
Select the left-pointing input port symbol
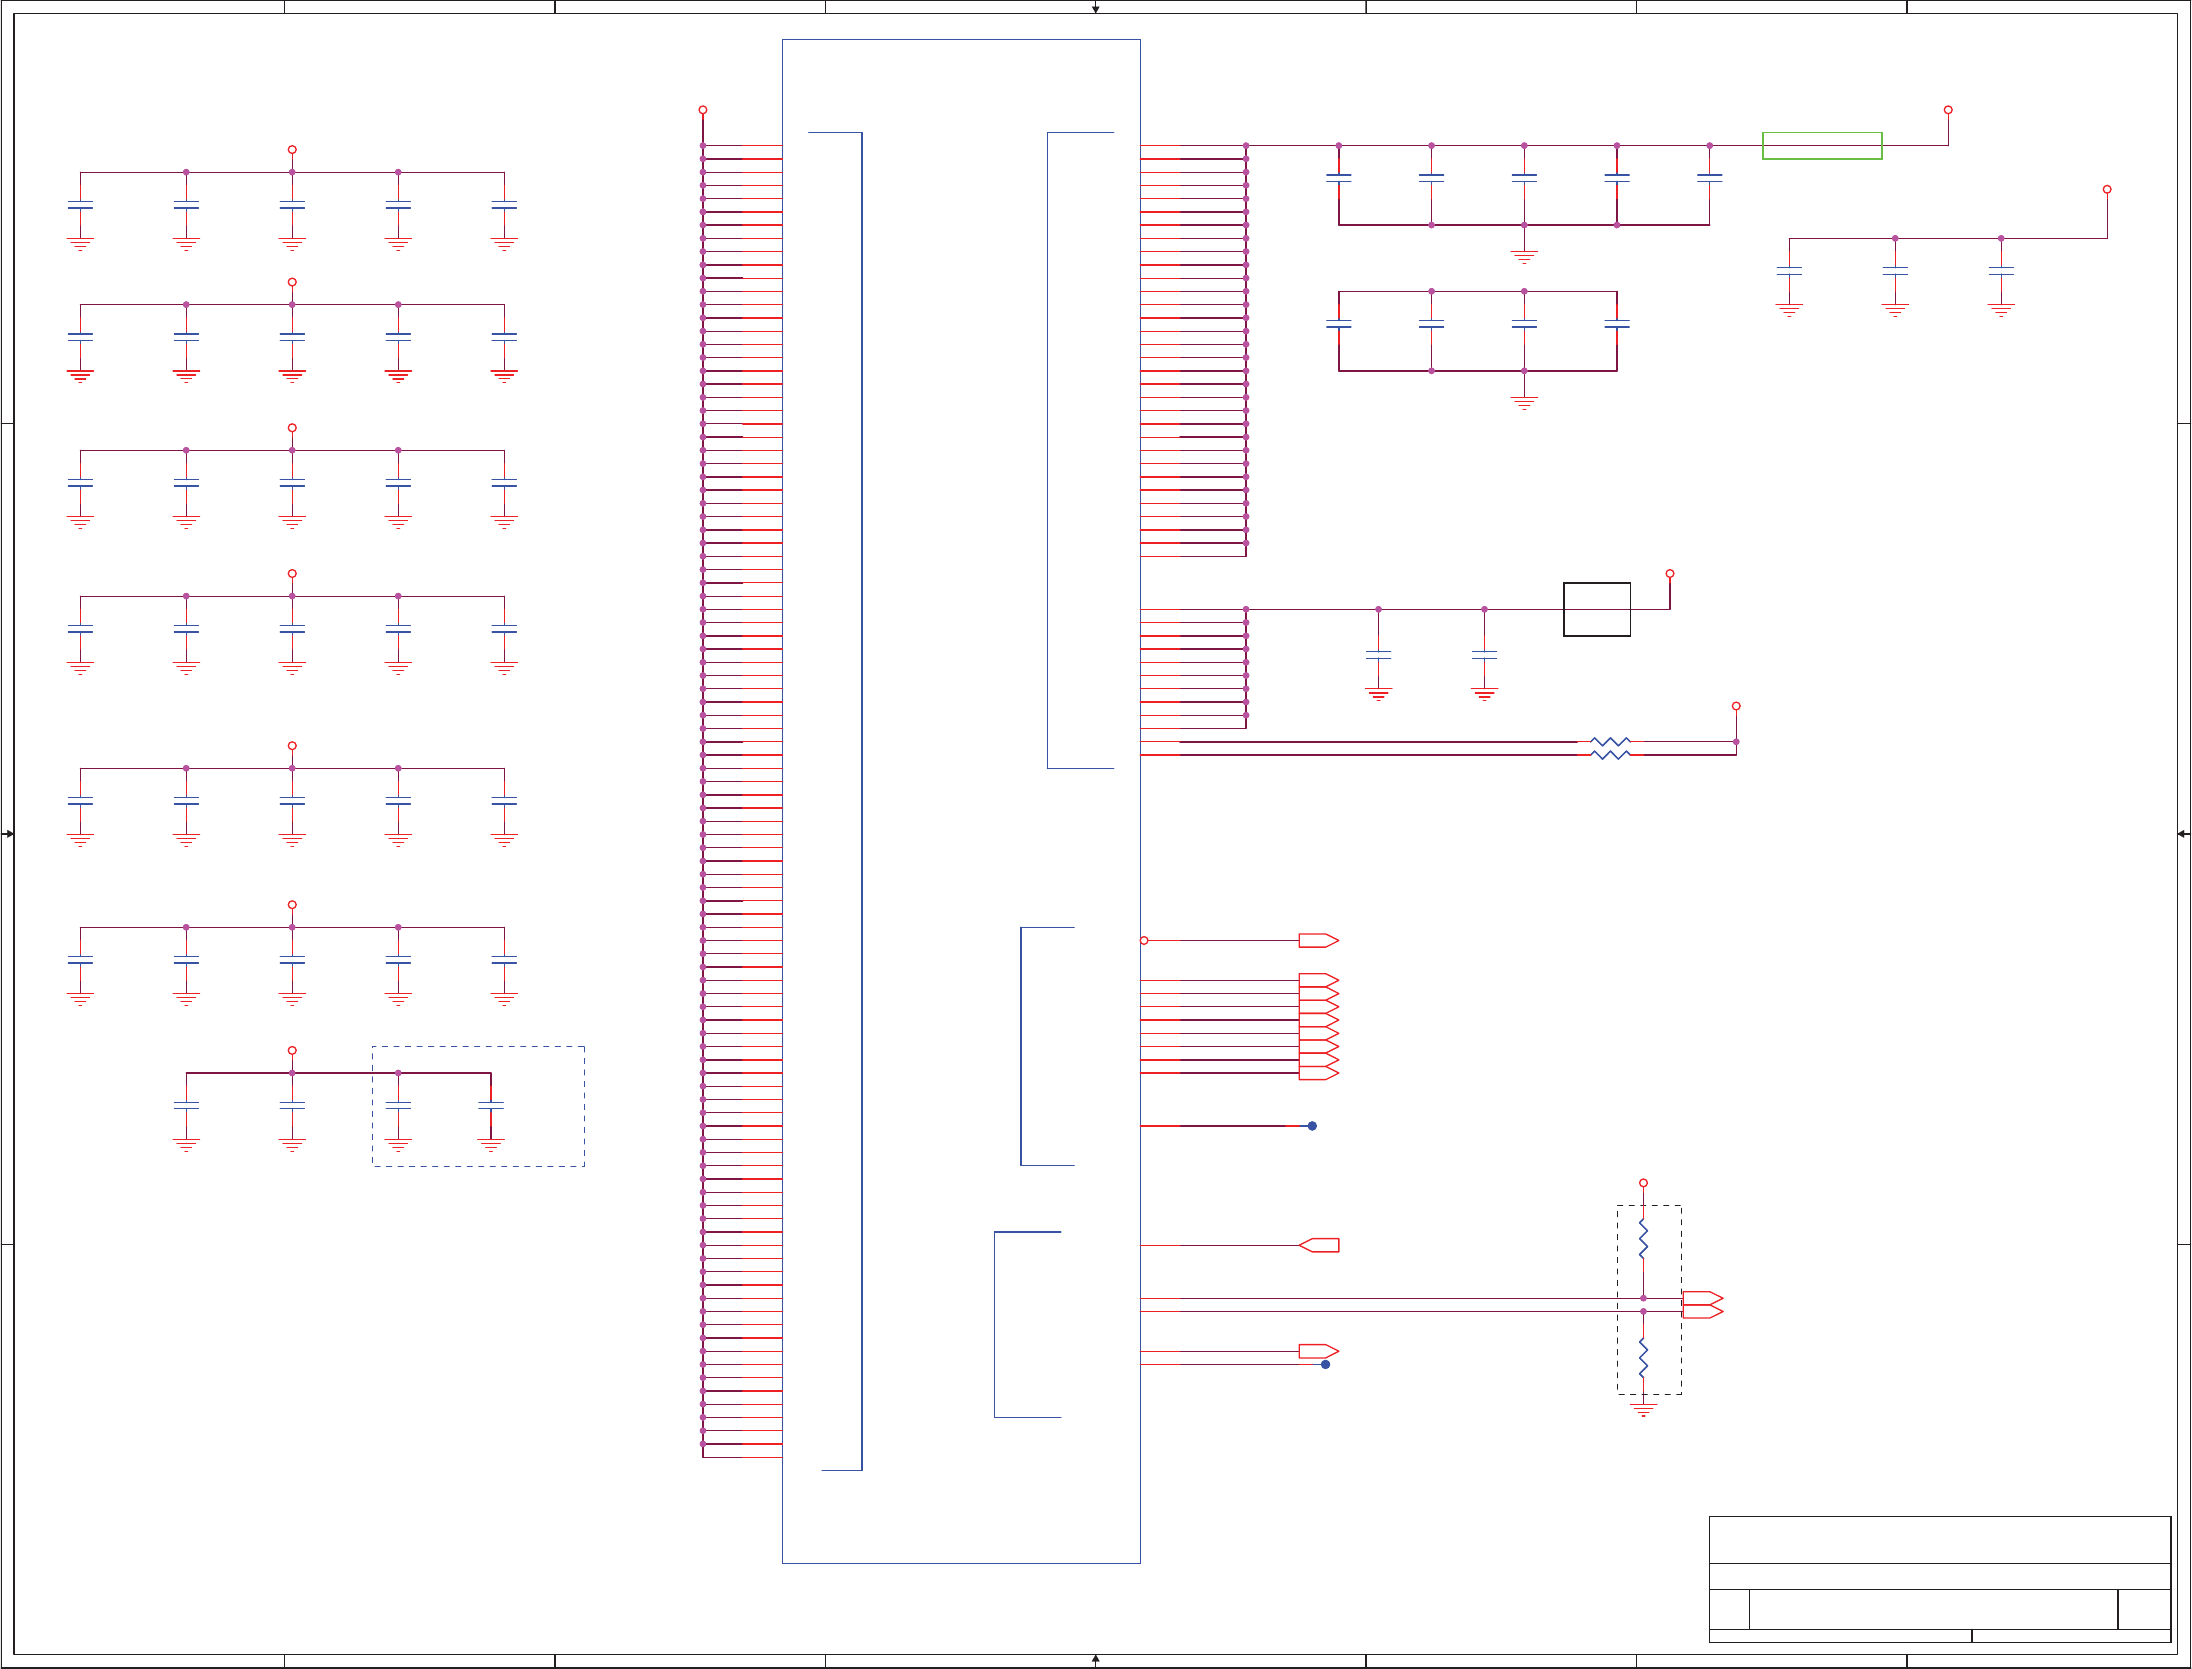coord(1319,1245)
